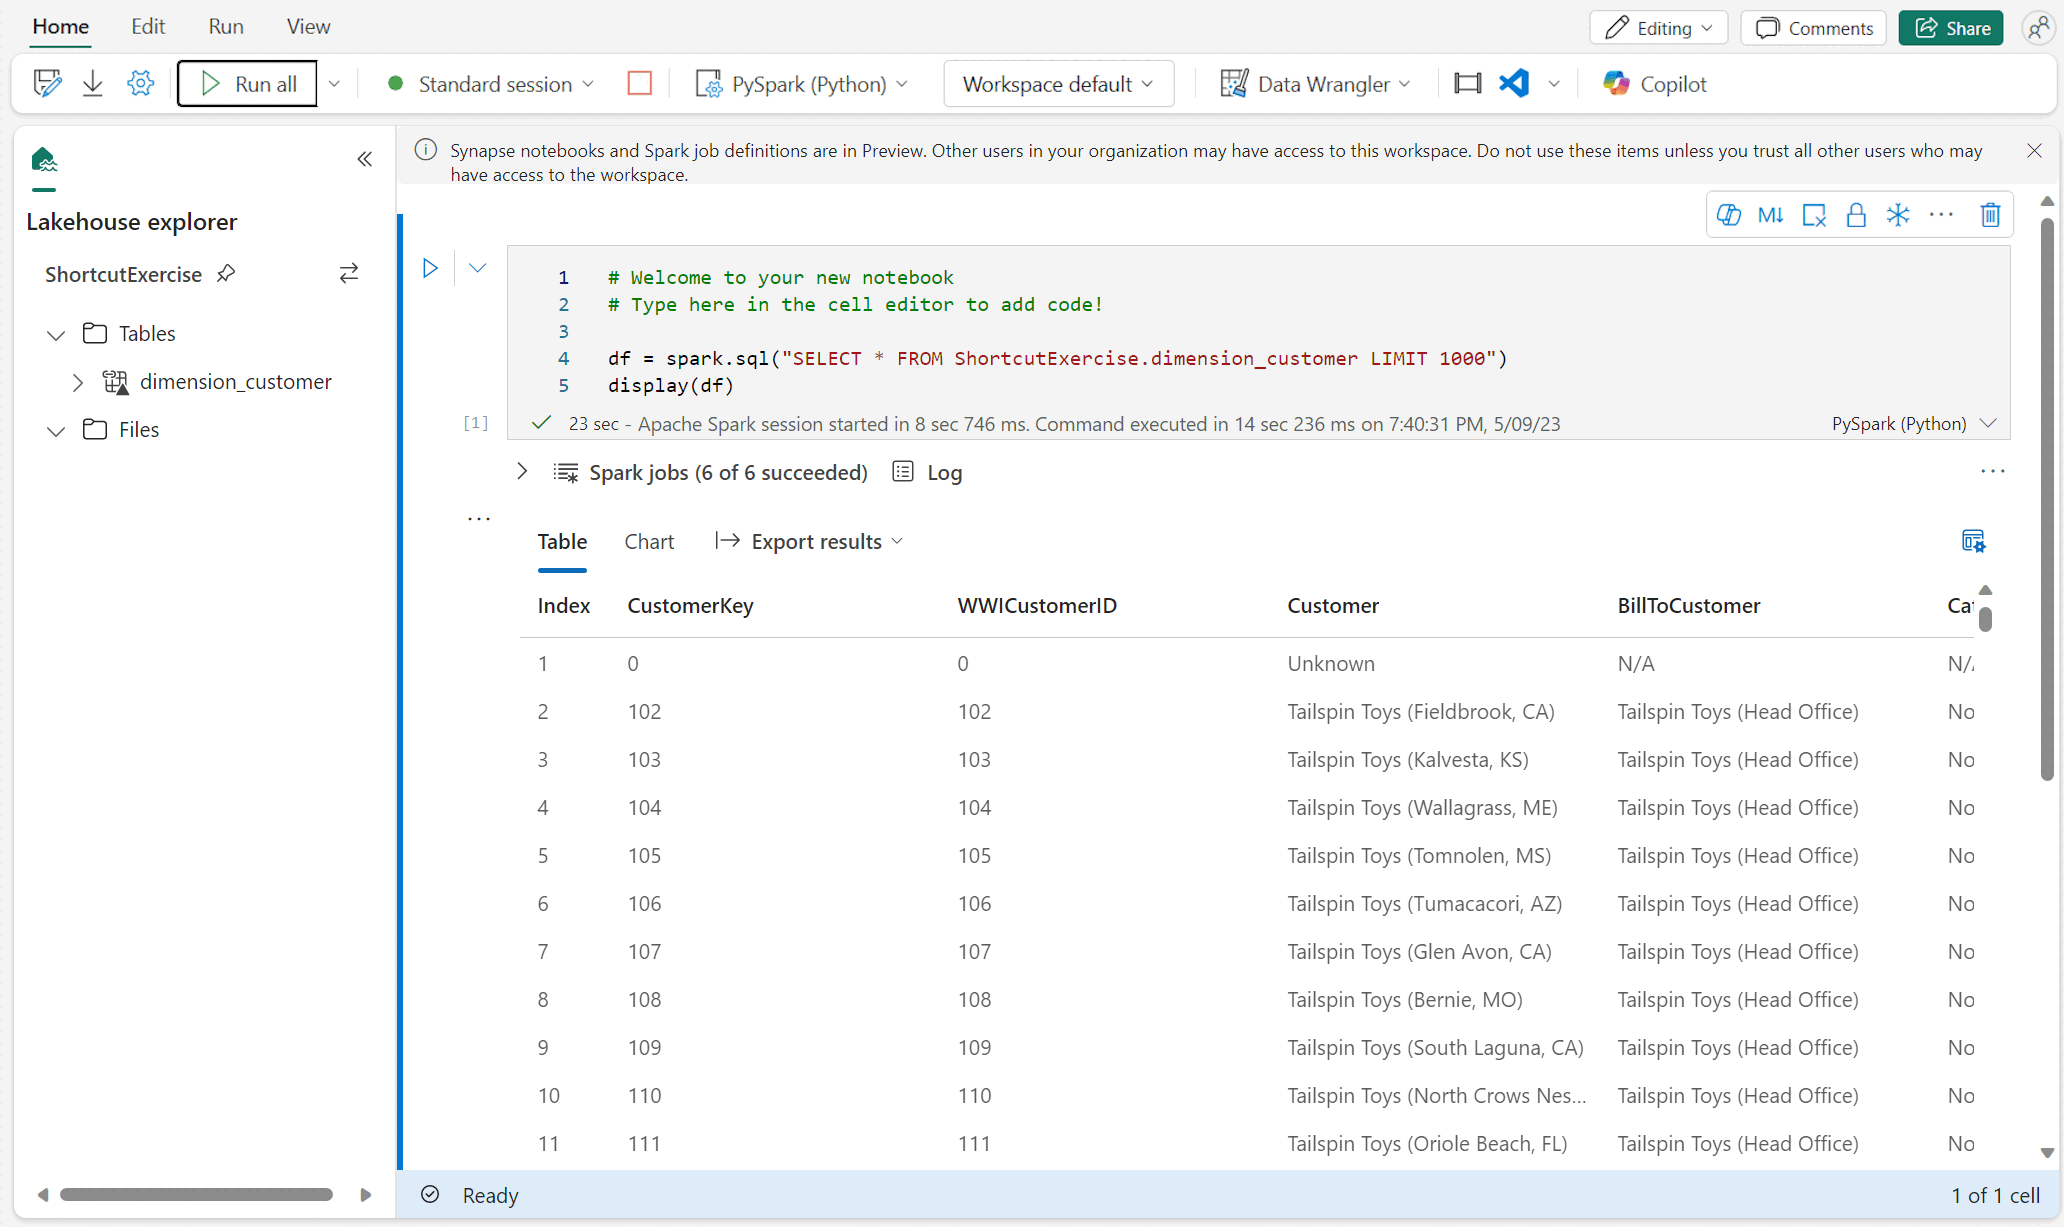Delete the cell with trash icon

(x=1990, y=215)
